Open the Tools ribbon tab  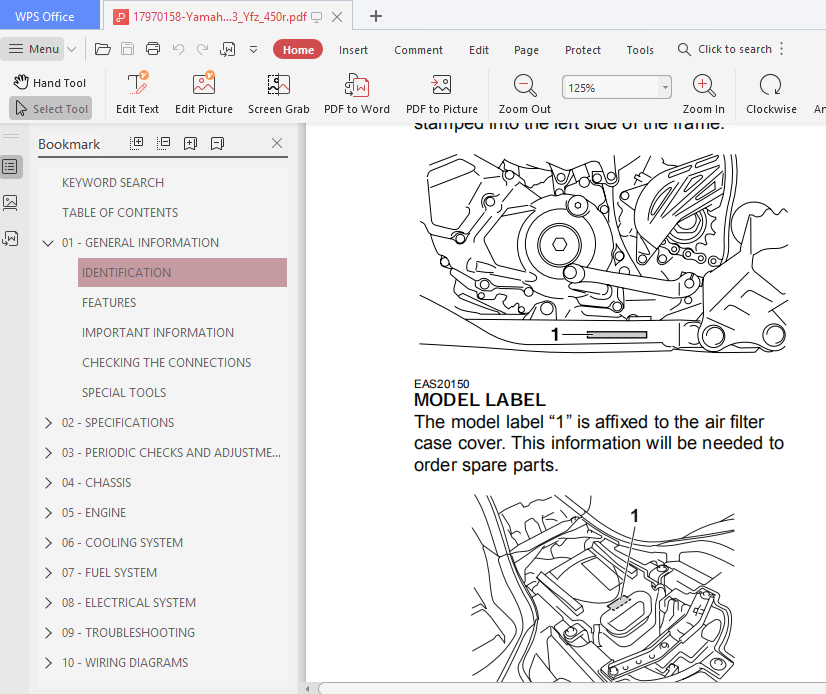tap(640, 50)
